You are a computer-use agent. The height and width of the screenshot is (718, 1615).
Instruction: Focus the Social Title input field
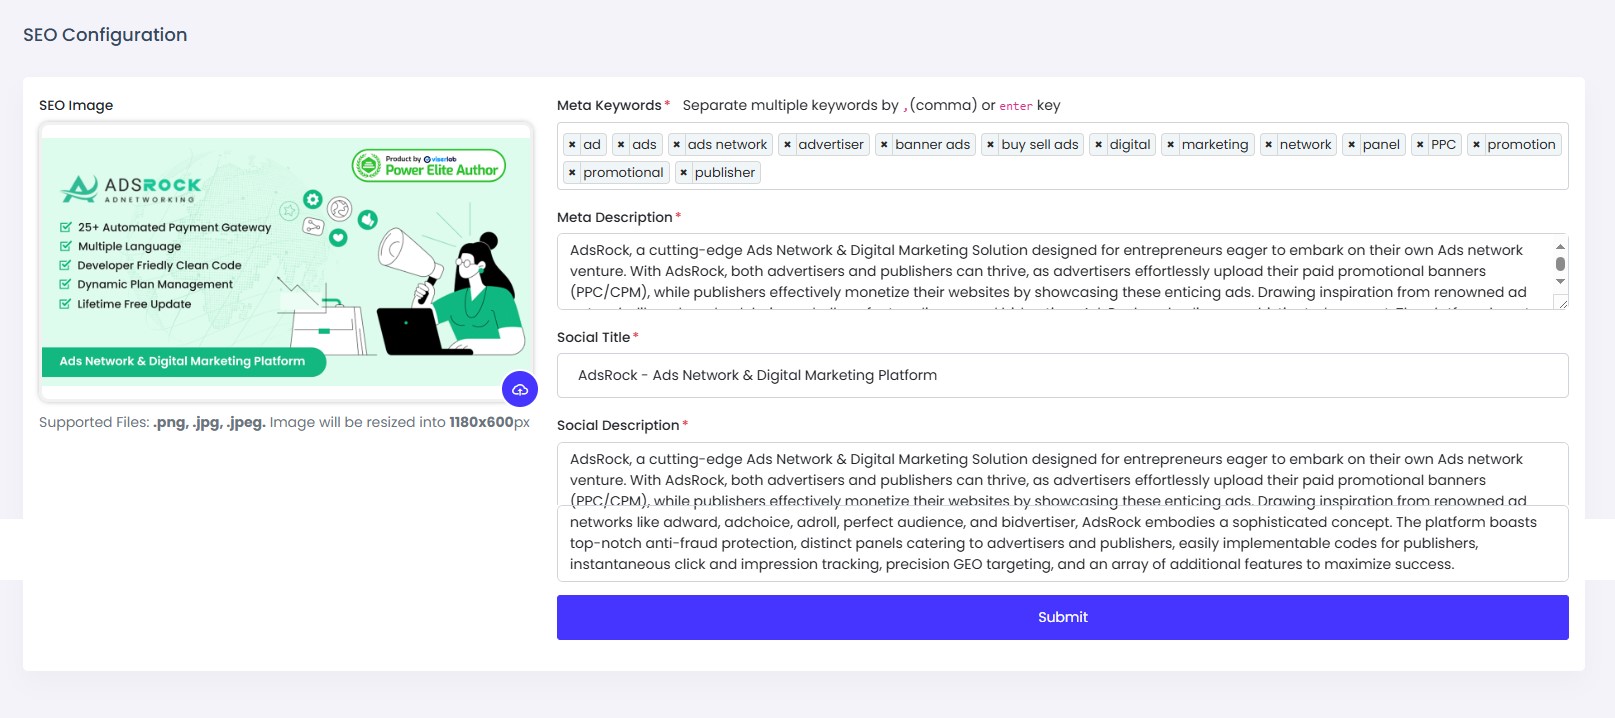(1062, 376)
